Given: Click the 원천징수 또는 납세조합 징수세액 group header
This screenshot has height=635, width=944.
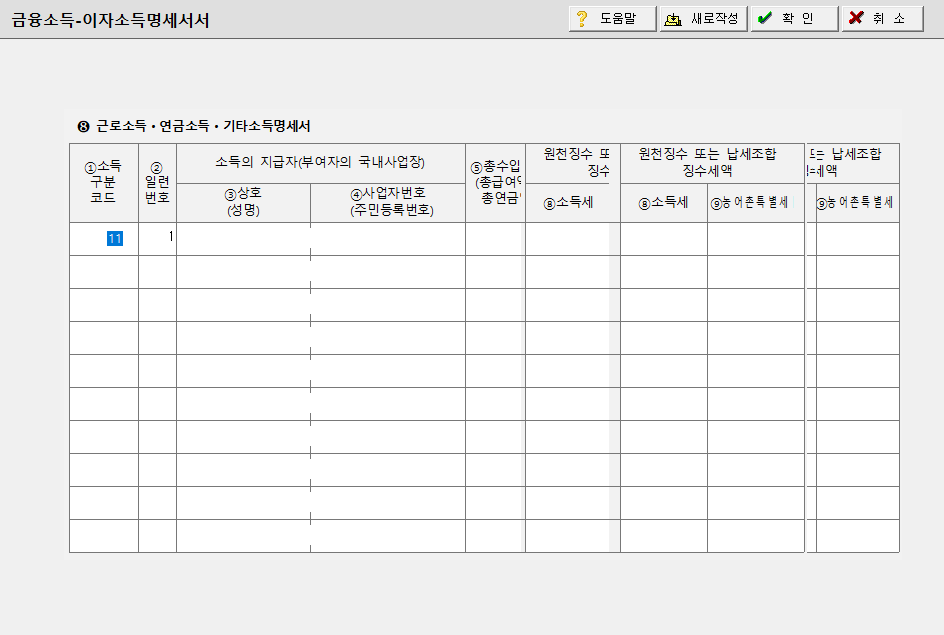Looking at the screenshot, I should coord(712,163).
